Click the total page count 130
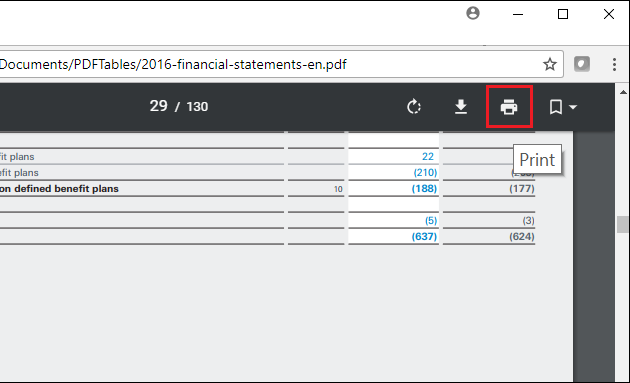The width and height of the screenshot is (630, 383). (x=197, y=107)
